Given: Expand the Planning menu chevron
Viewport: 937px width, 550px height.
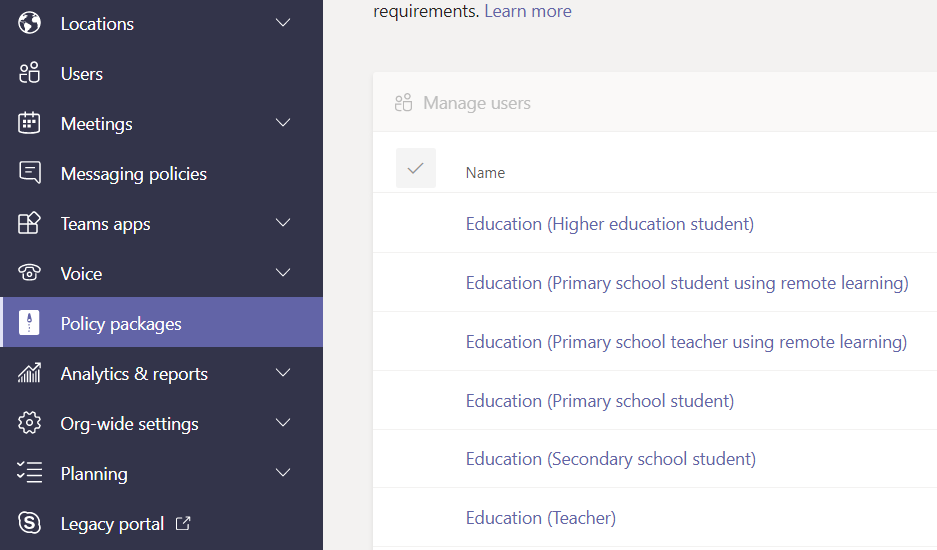Looking at the screenshot, I should pos(283,473).
